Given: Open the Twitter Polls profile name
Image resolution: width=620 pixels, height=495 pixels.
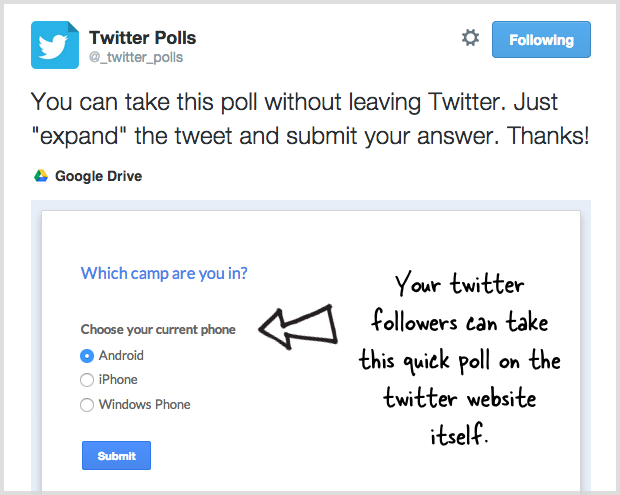Looking at the screenshot, I should click(142, 38).
